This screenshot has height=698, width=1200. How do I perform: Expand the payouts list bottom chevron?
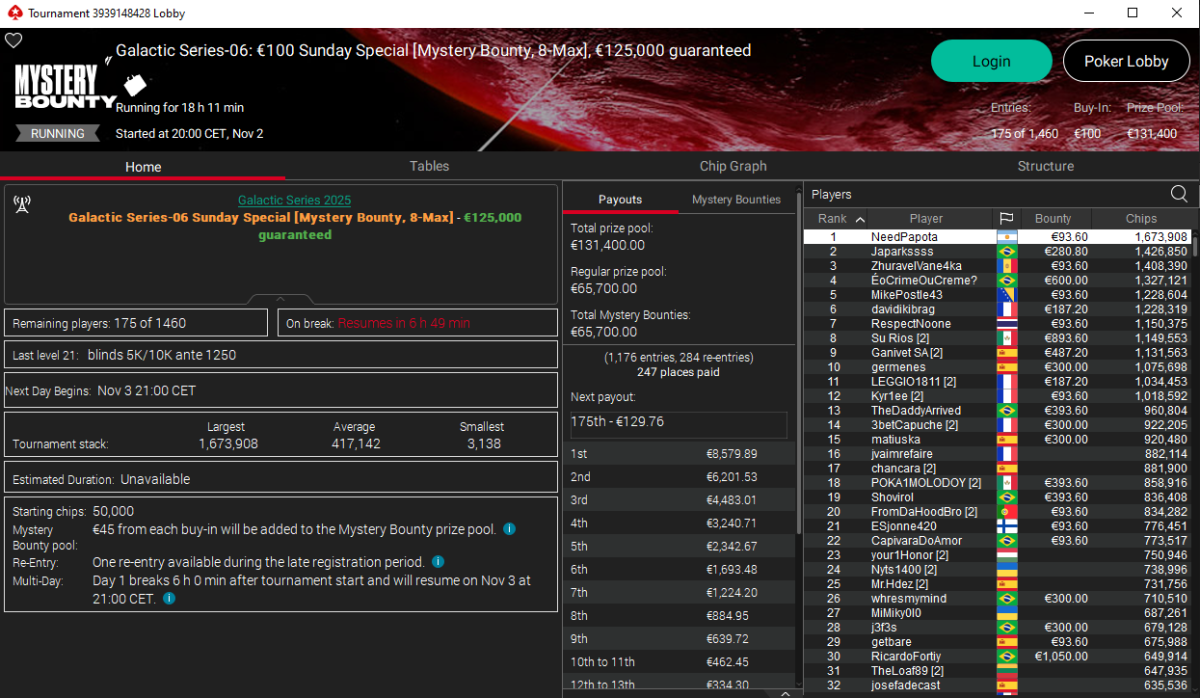(785, 692)
